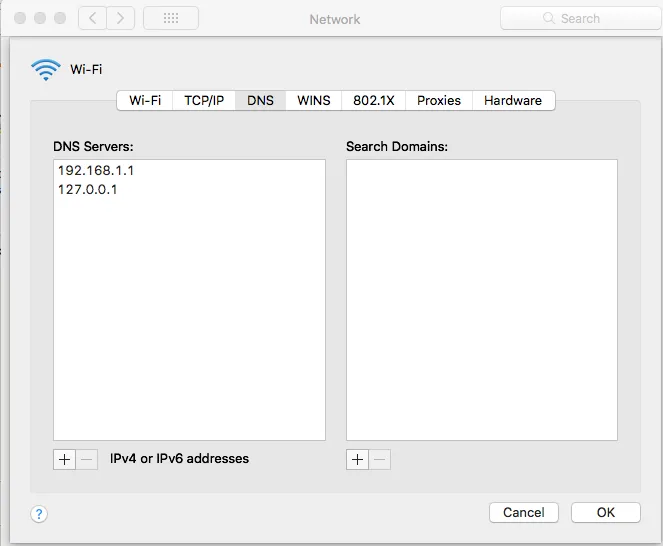Click the minimize window button

(40, 18)
